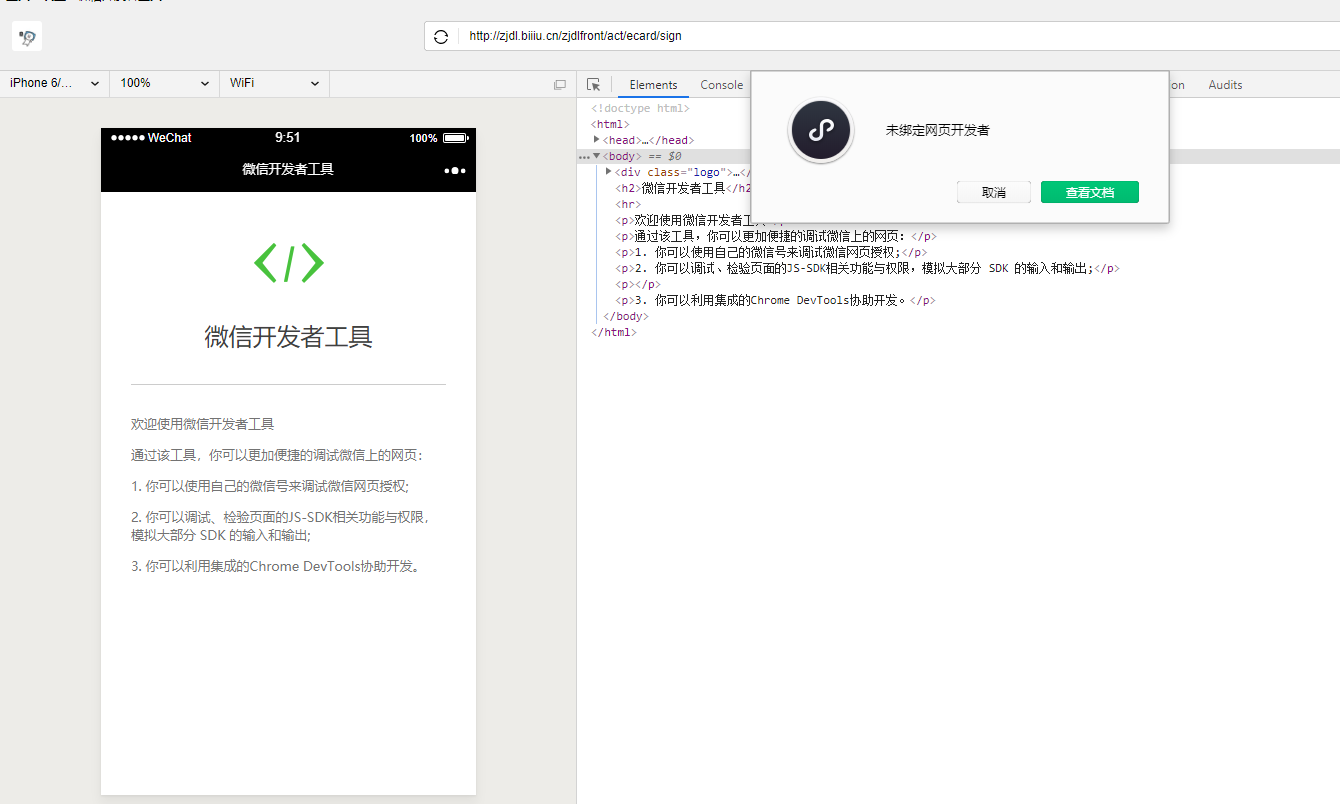The width and height of the screenshot is (1340, 804).
Task: Switch to the Elements tab
Action: point(653,85)
